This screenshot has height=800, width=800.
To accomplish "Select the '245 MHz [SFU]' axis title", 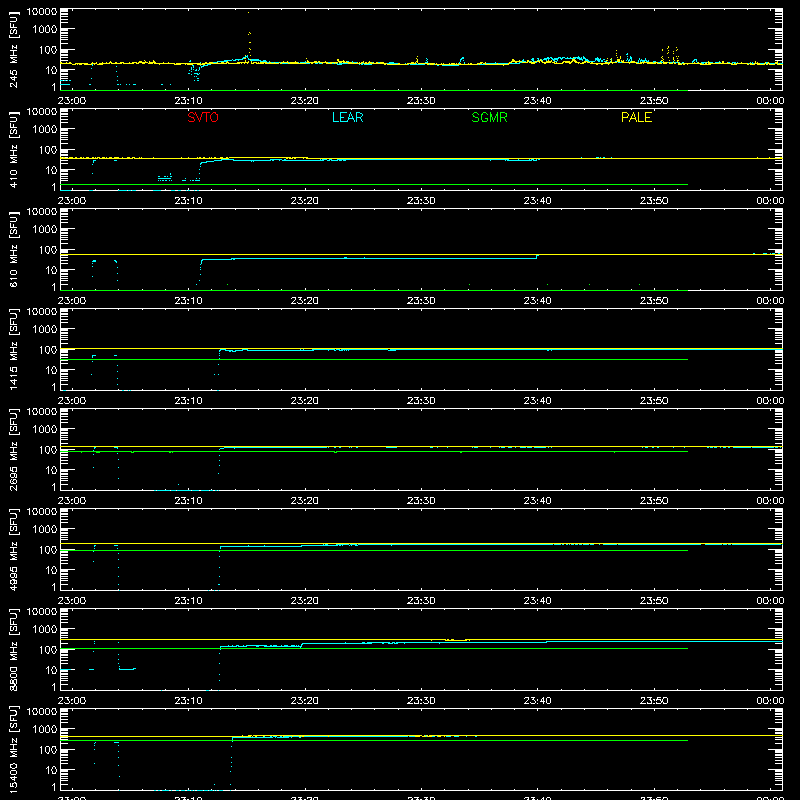I will point(13,49).
